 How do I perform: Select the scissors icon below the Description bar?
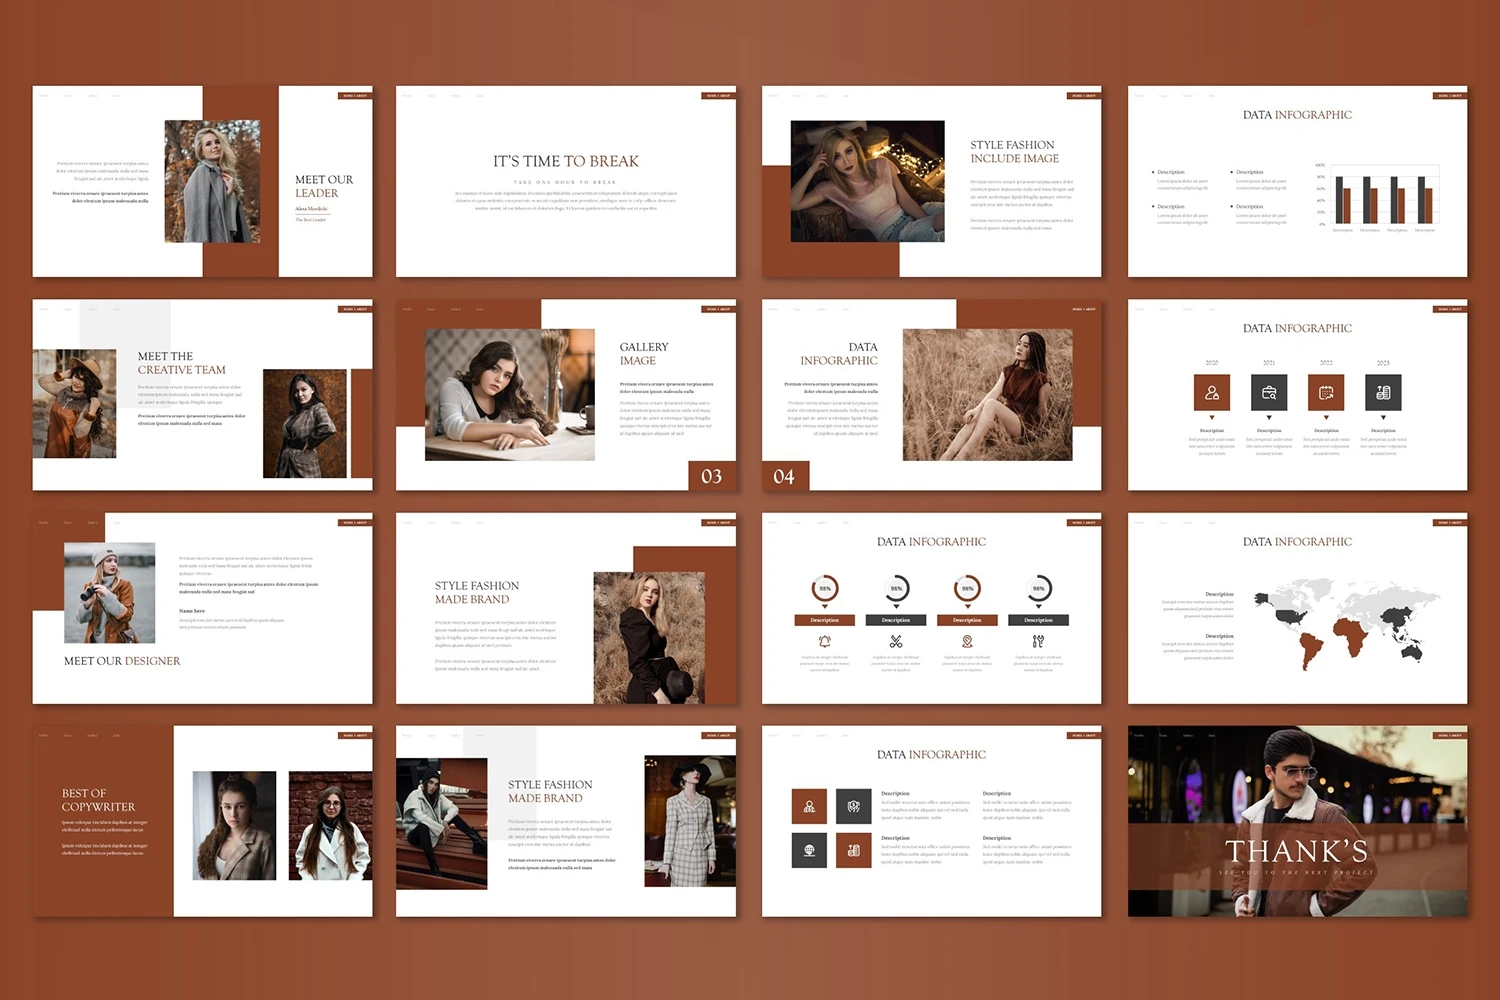(x=896, y=641)
